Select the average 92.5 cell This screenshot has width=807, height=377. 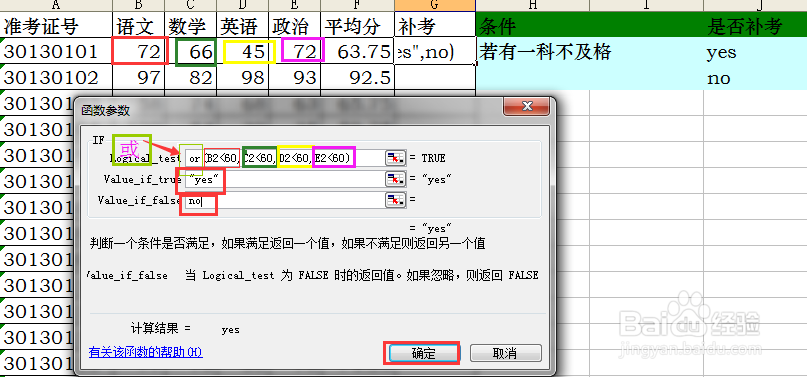pyautogui.click(x=358, y=77)
